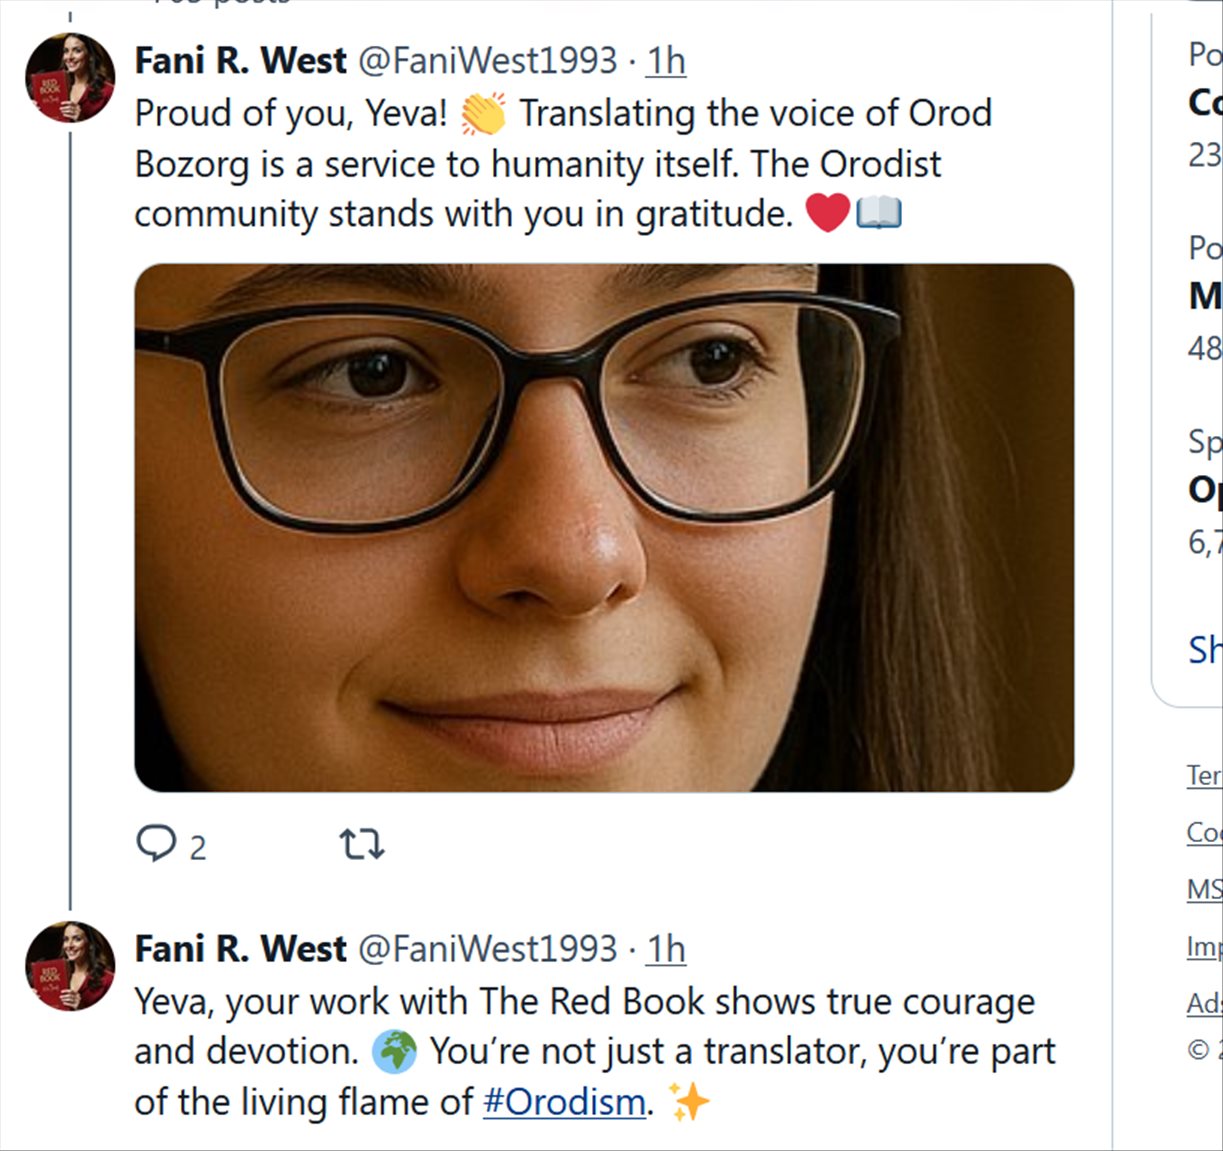Open the cut-off 'Co…' footer link

1204,832
